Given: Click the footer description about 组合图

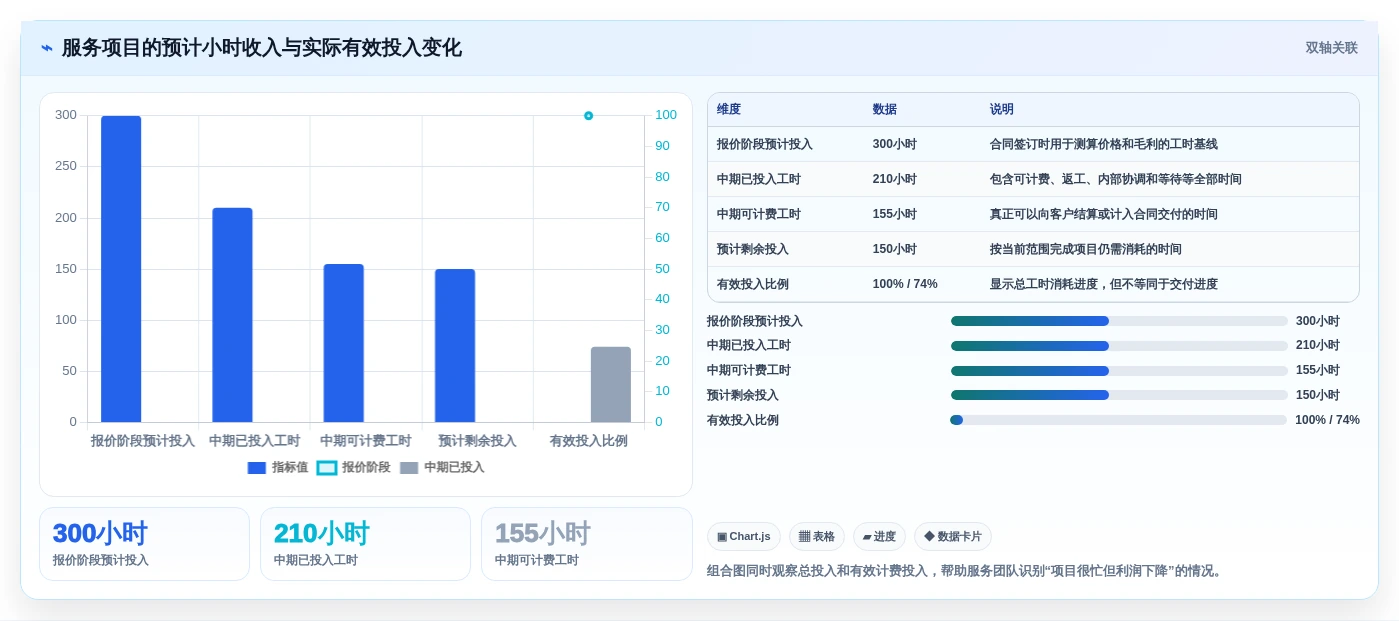Looking at the screenshot, I should (966, 571).
